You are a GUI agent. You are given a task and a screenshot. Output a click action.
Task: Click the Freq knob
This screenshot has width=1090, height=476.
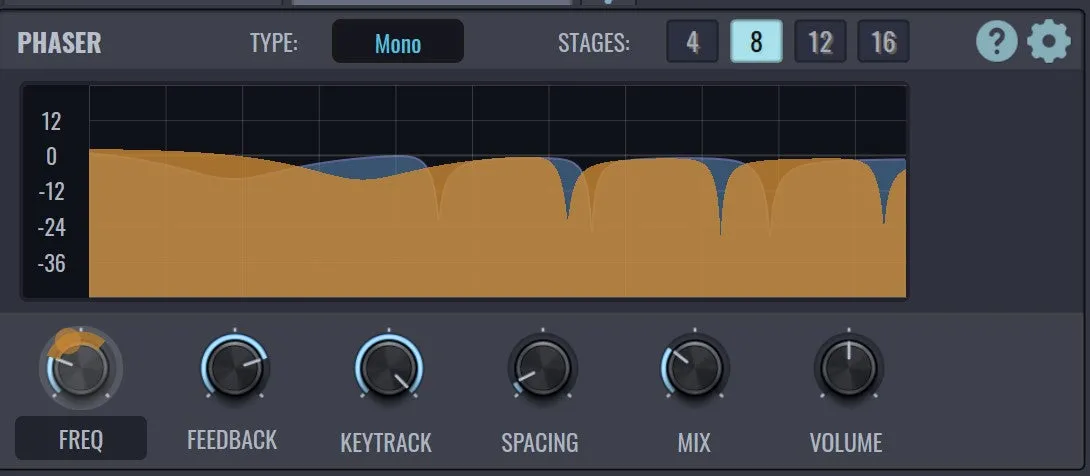[x=81, y=367]
